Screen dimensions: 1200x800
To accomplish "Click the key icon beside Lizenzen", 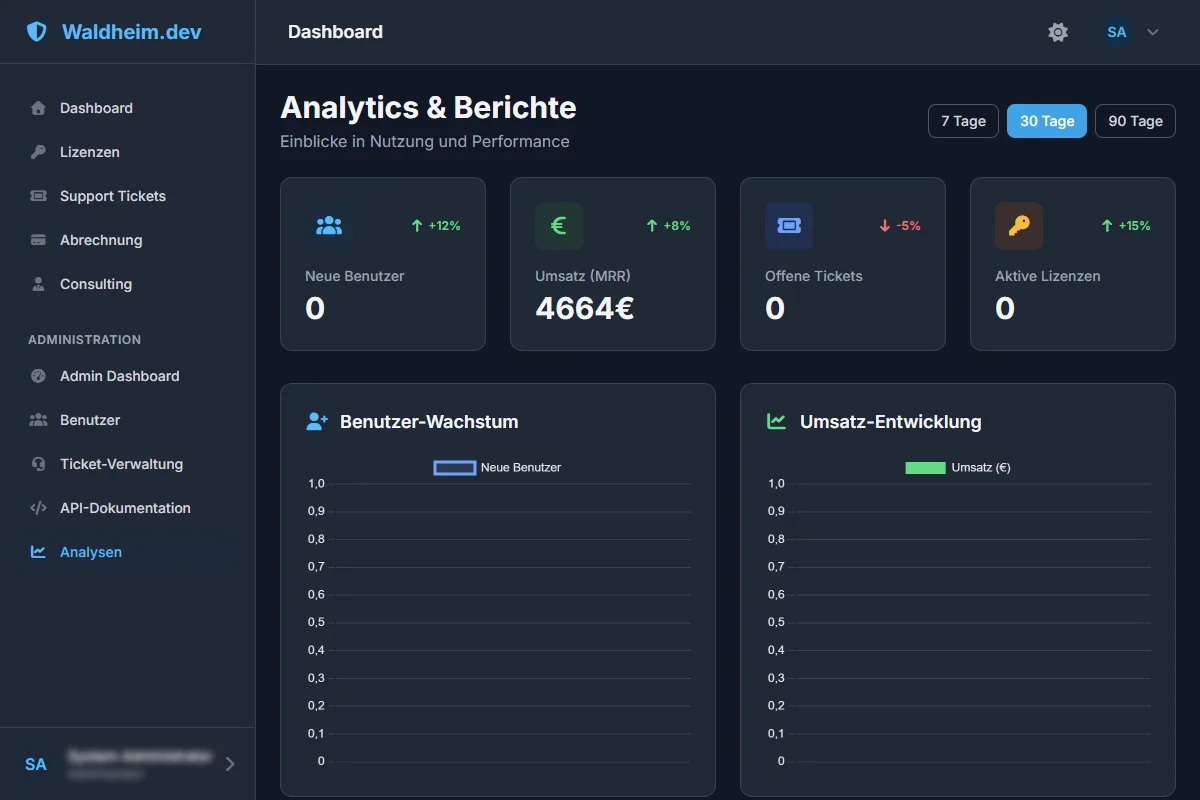I will tap(38, 152).
